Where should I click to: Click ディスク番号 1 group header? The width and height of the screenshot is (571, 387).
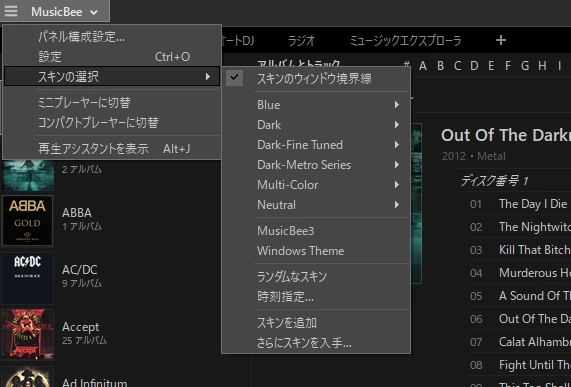click(x=494, y=181)
